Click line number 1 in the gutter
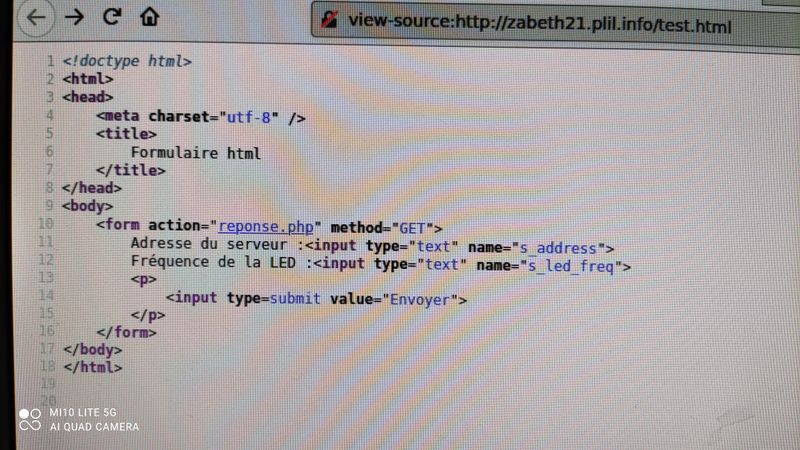Viewport: 800px width, 450px height. pos(50,61)
